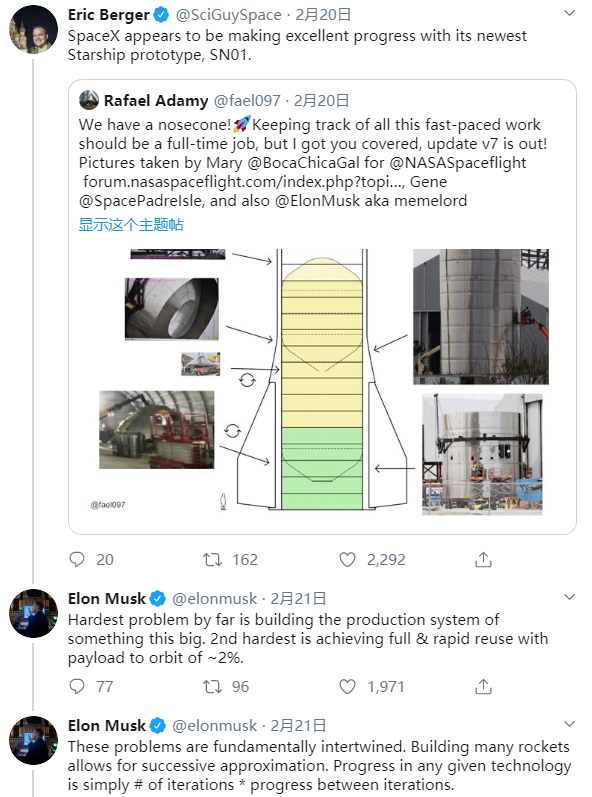Screen dimensions: 592x797
Task: Open Eric Berger's profile avatar
Action: coord(33,29)
